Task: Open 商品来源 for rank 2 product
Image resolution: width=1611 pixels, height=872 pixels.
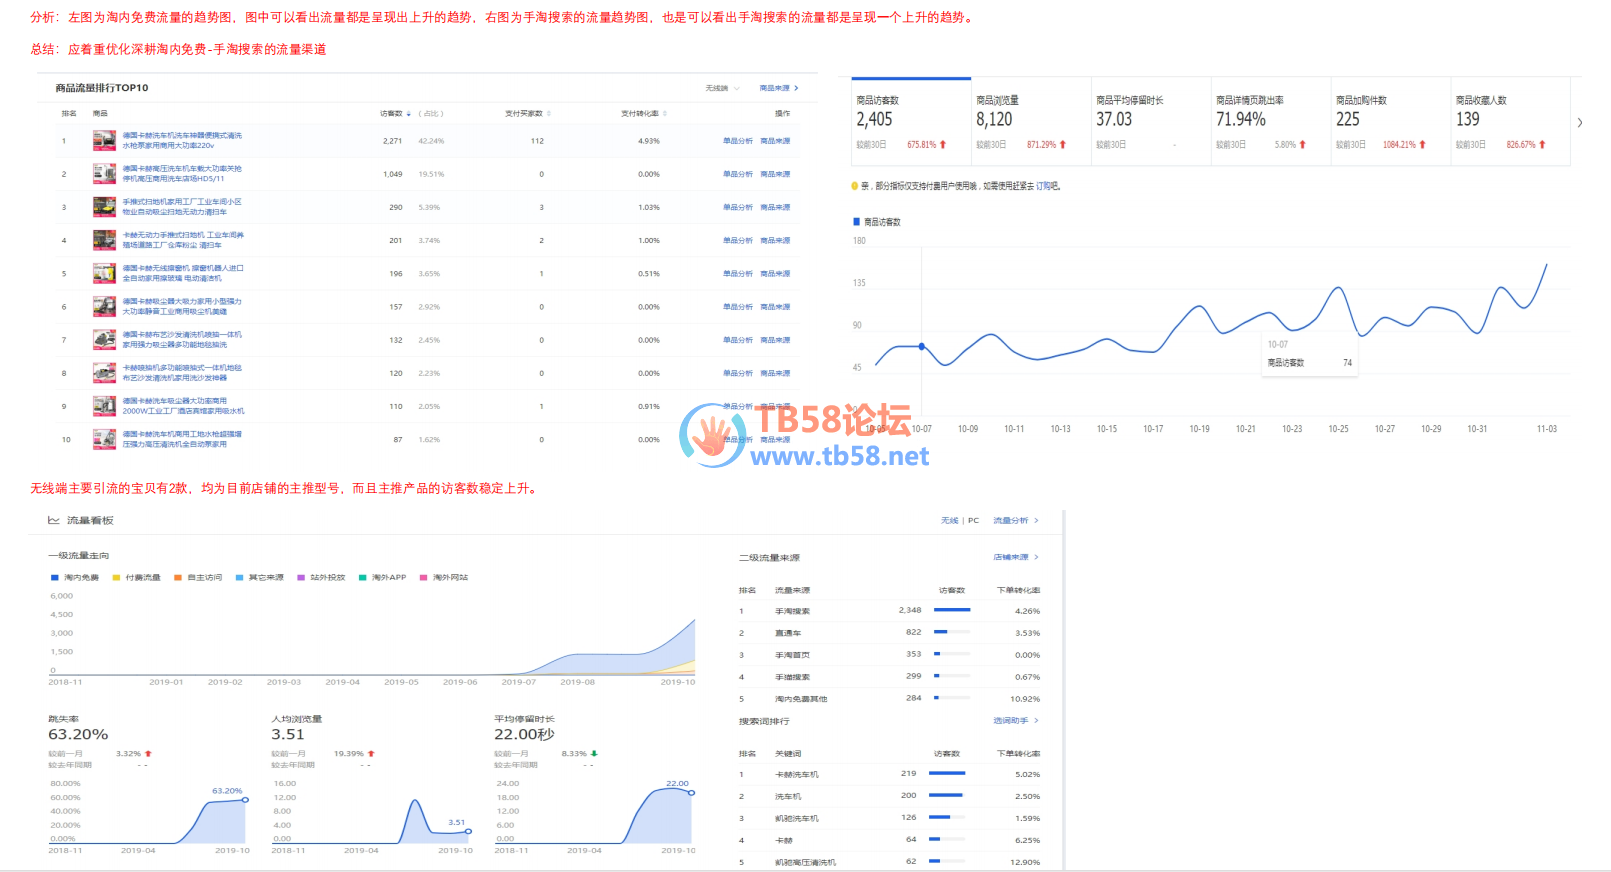Action: [775, 174]
